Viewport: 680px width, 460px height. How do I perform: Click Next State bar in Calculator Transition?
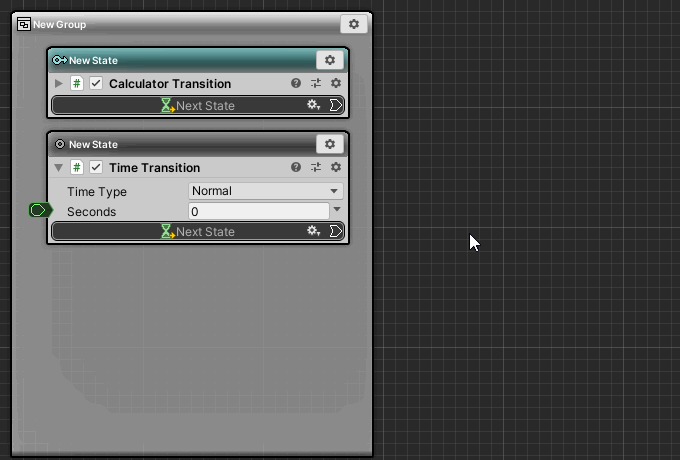(198, 105)
